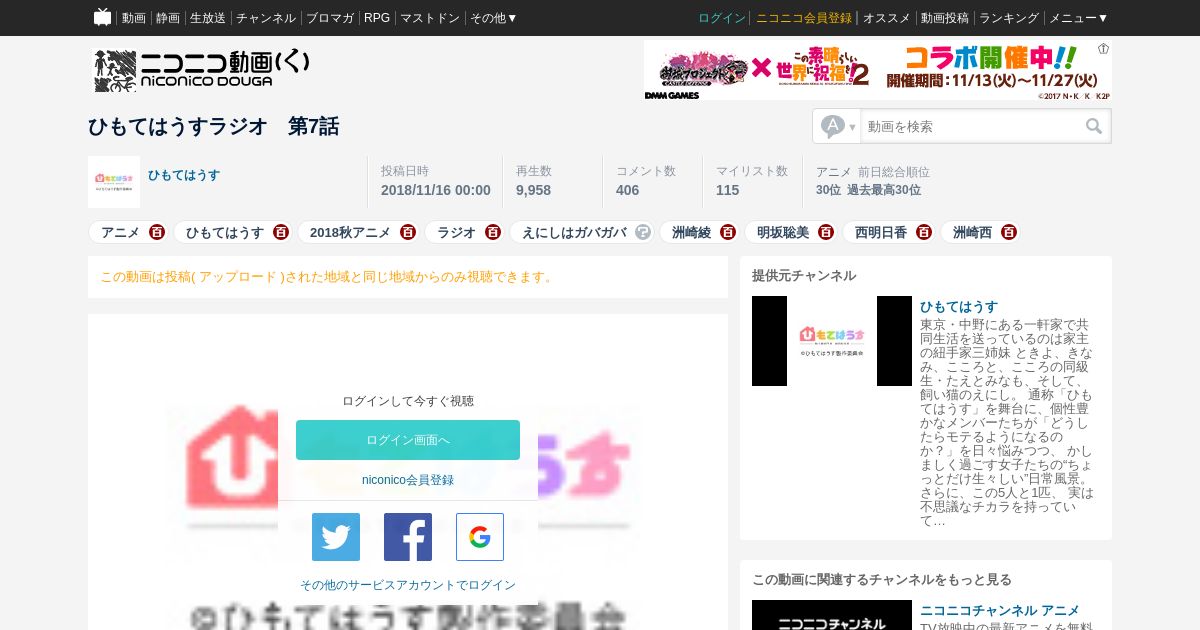
Task: Open dictionary icon next to 明坂聡美 tag
Action: pyautogui.click(x=826, y=232)
